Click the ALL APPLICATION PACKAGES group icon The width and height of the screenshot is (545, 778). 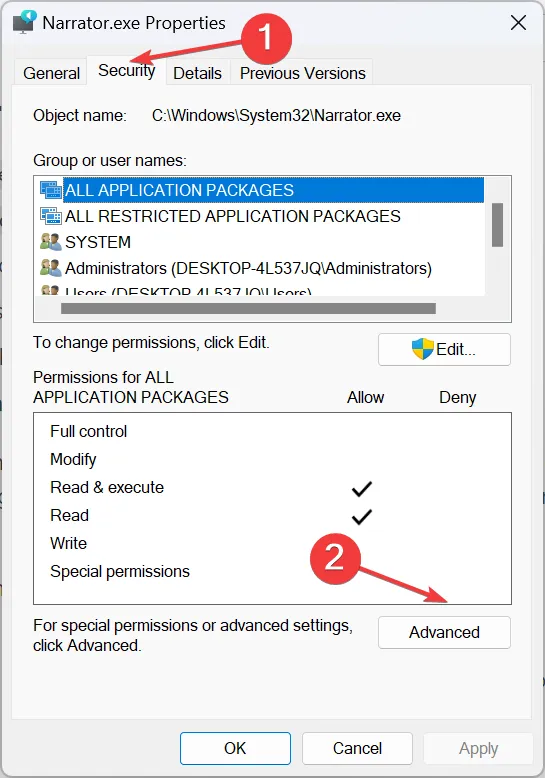(x=51, y=190)
